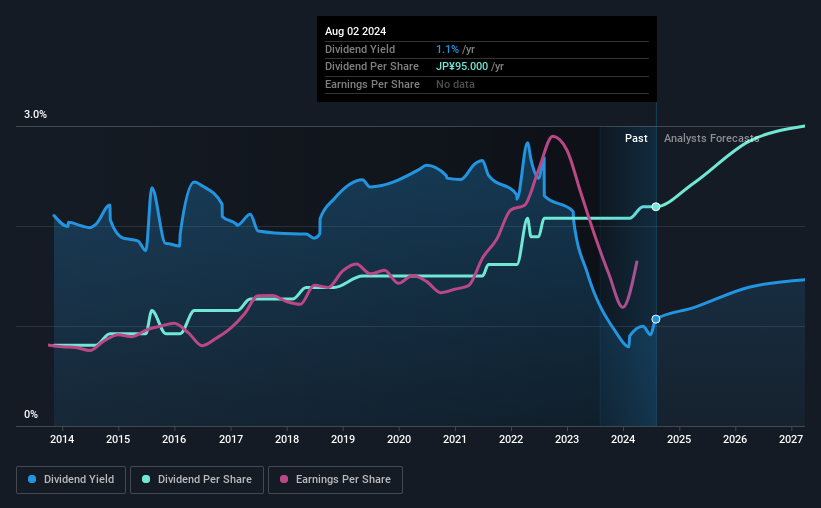Click the blue Dividend Yield legend dot
Screen dimensions: 821x508
point(33,480)
